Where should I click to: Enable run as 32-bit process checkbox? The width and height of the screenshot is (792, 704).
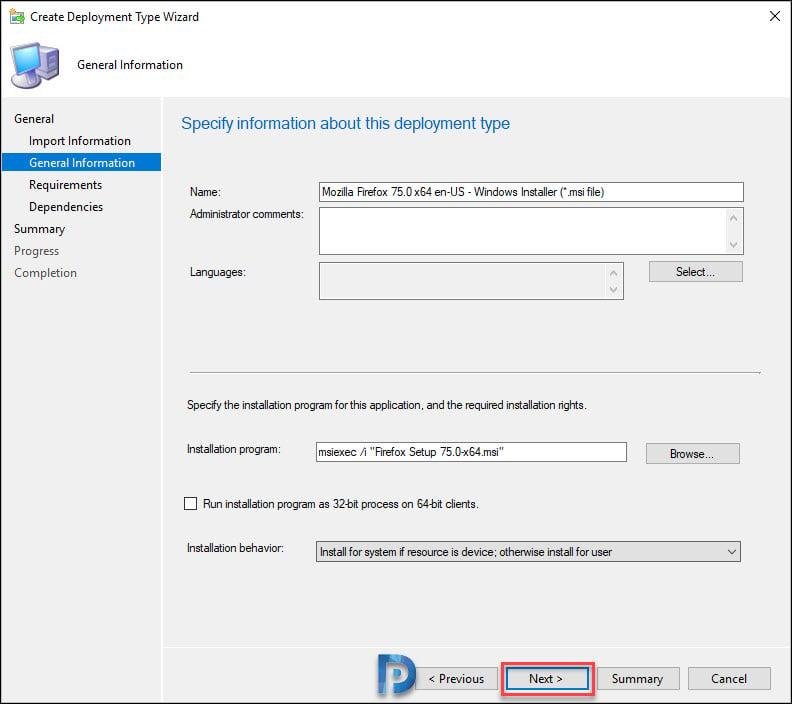coord(191,504)
